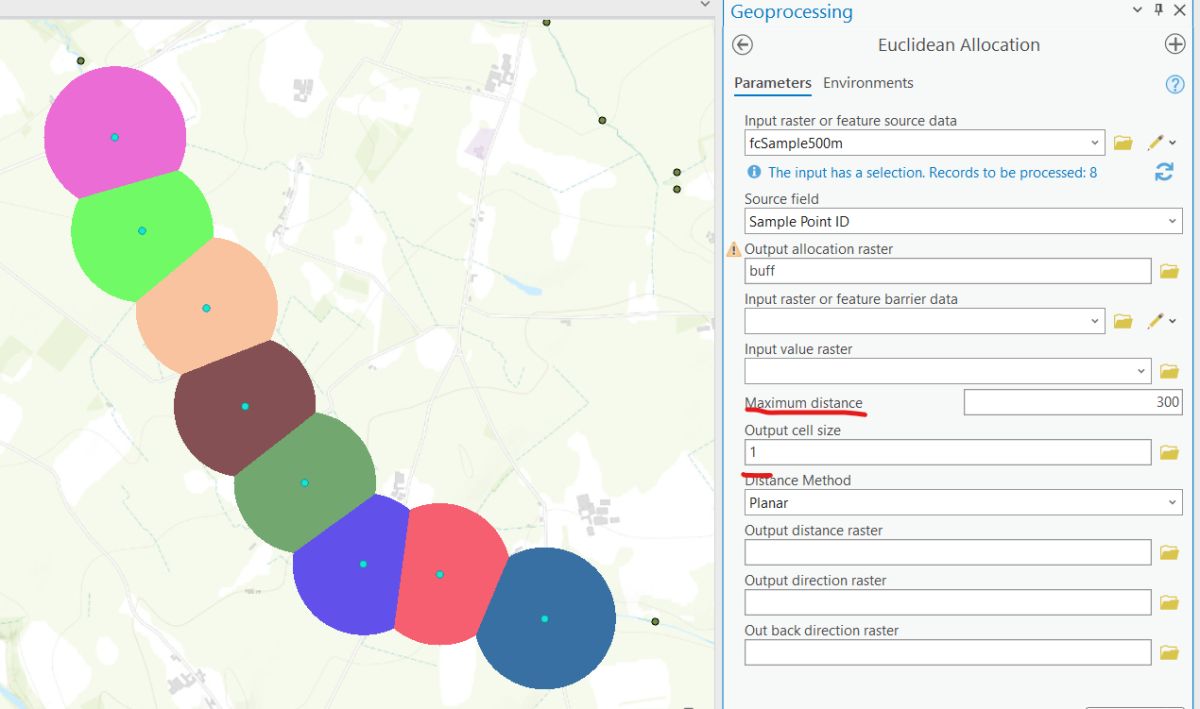Click the bright green allocation zone
The height and width of the screenshot is (709, 1200).
pyautogui.click(x=140, y=238)
